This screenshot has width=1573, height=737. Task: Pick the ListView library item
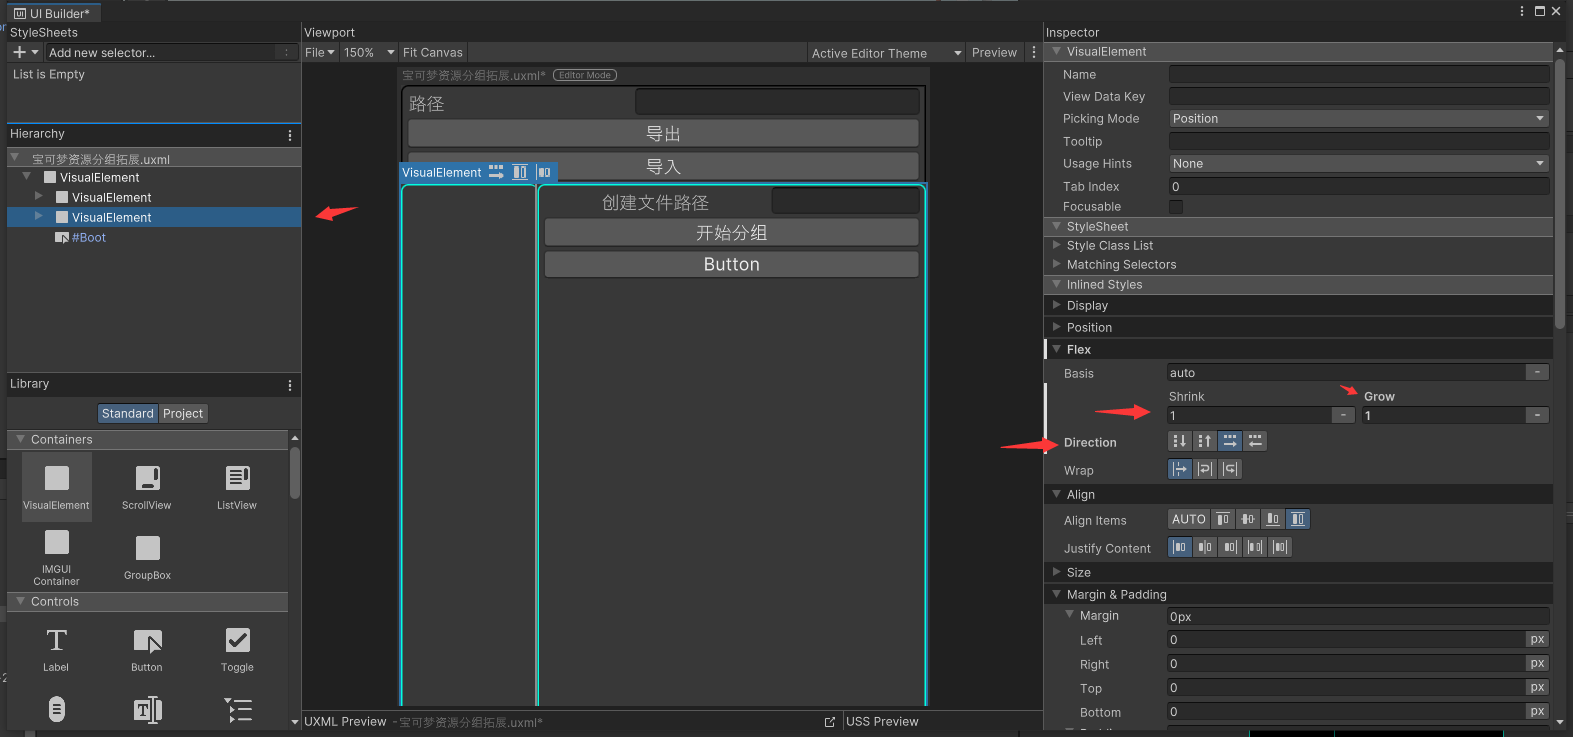click(237, 487)
